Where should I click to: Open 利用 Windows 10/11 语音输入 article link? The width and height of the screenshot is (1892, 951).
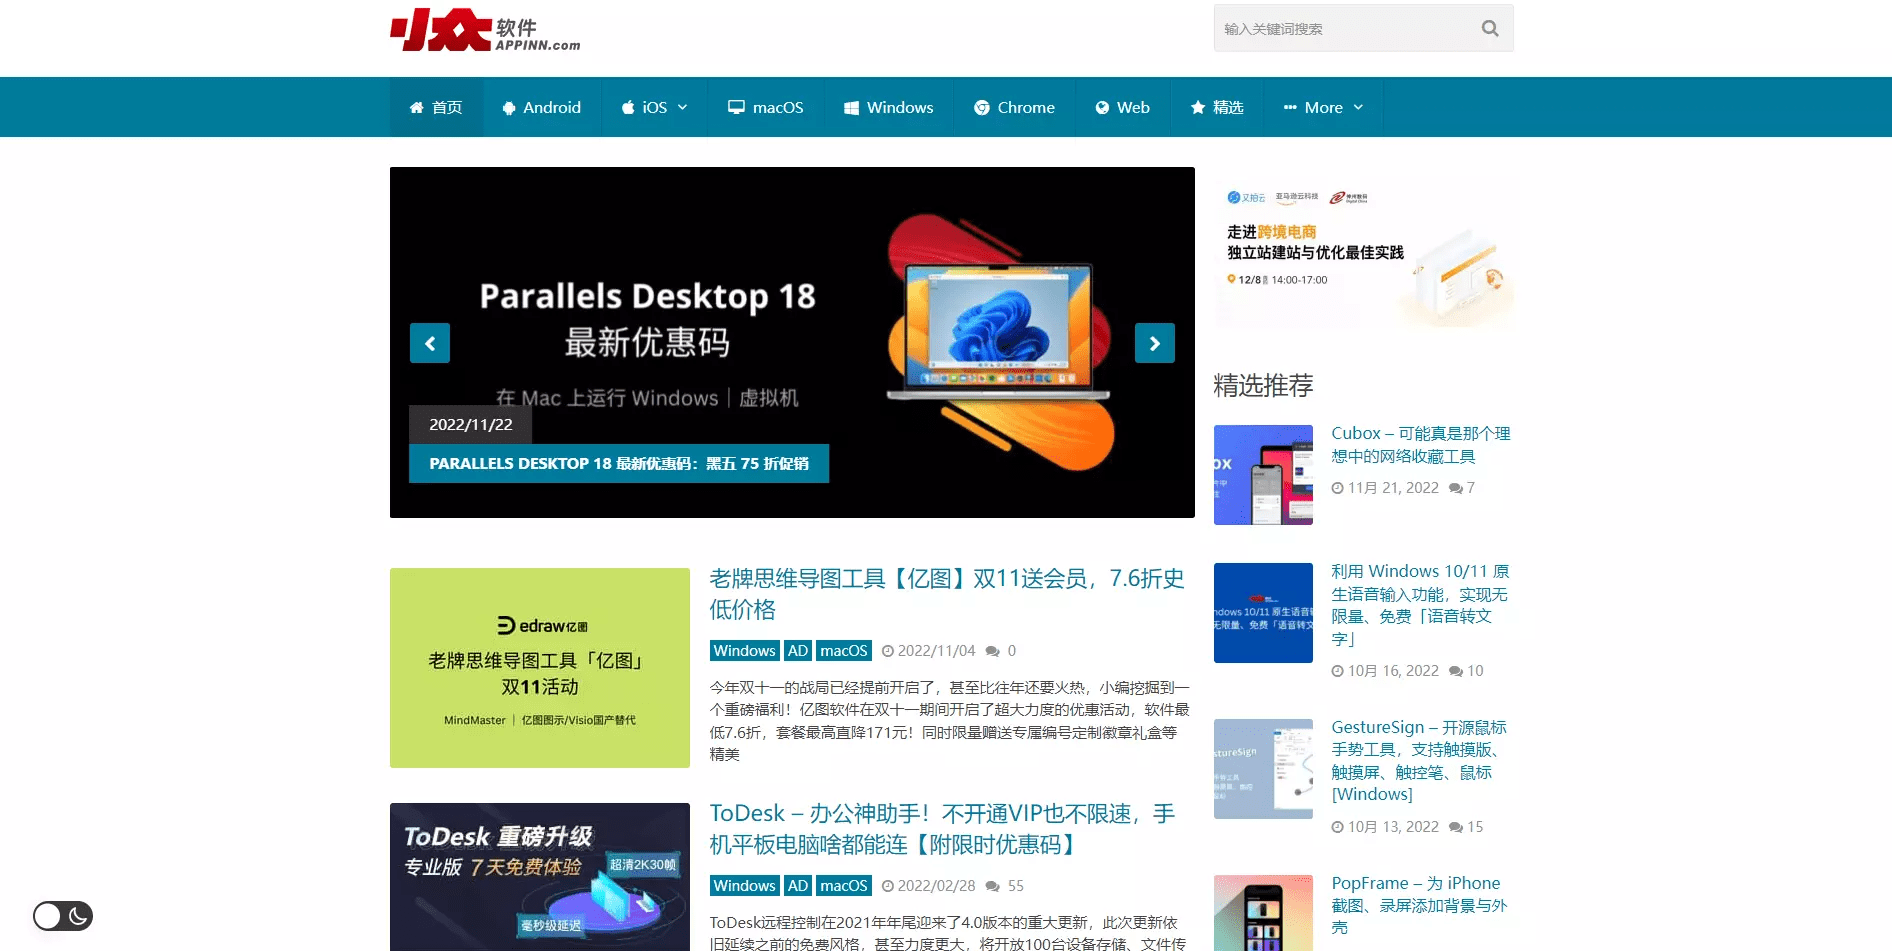[x=1420, y=605]
